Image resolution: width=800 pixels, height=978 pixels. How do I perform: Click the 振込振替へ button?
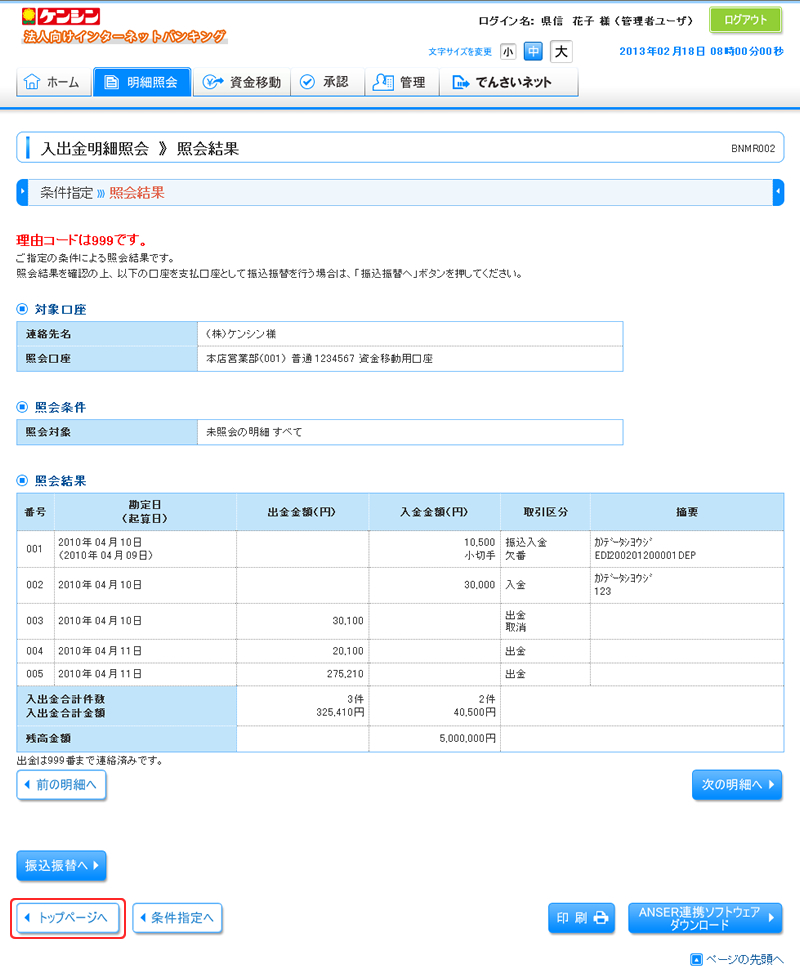click(61, 866)
